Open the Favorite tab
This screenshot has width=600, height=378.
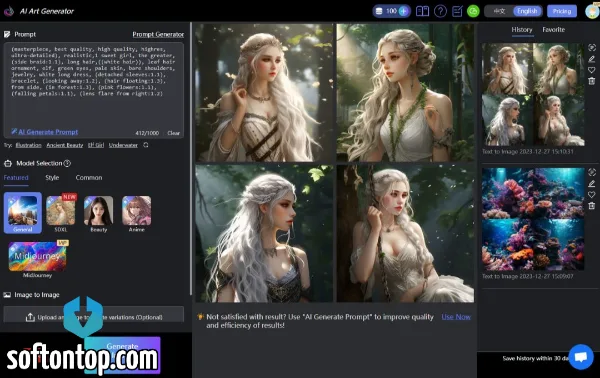click(553, 29)
